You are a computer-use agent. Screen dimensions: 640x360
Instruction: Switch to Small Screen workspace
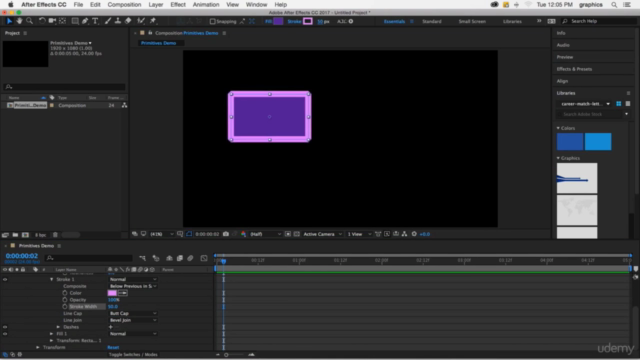pyautogui.click(x=472, y=21)
